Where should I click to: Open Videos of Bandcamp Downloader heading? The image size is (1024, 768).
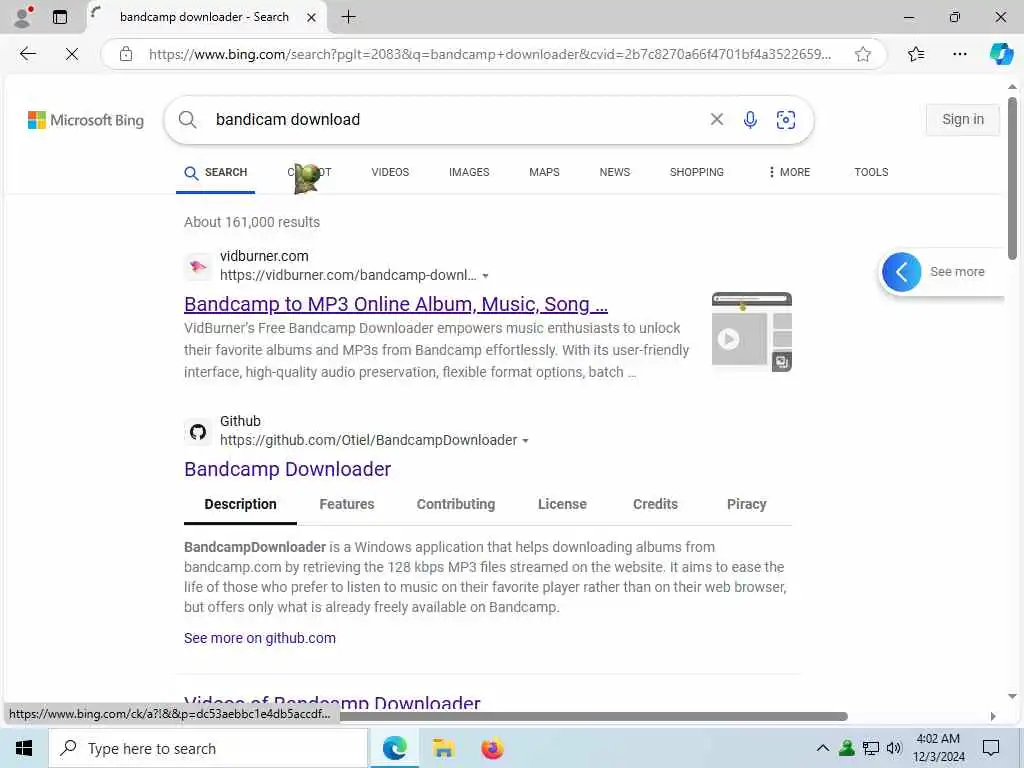(332, 702)
